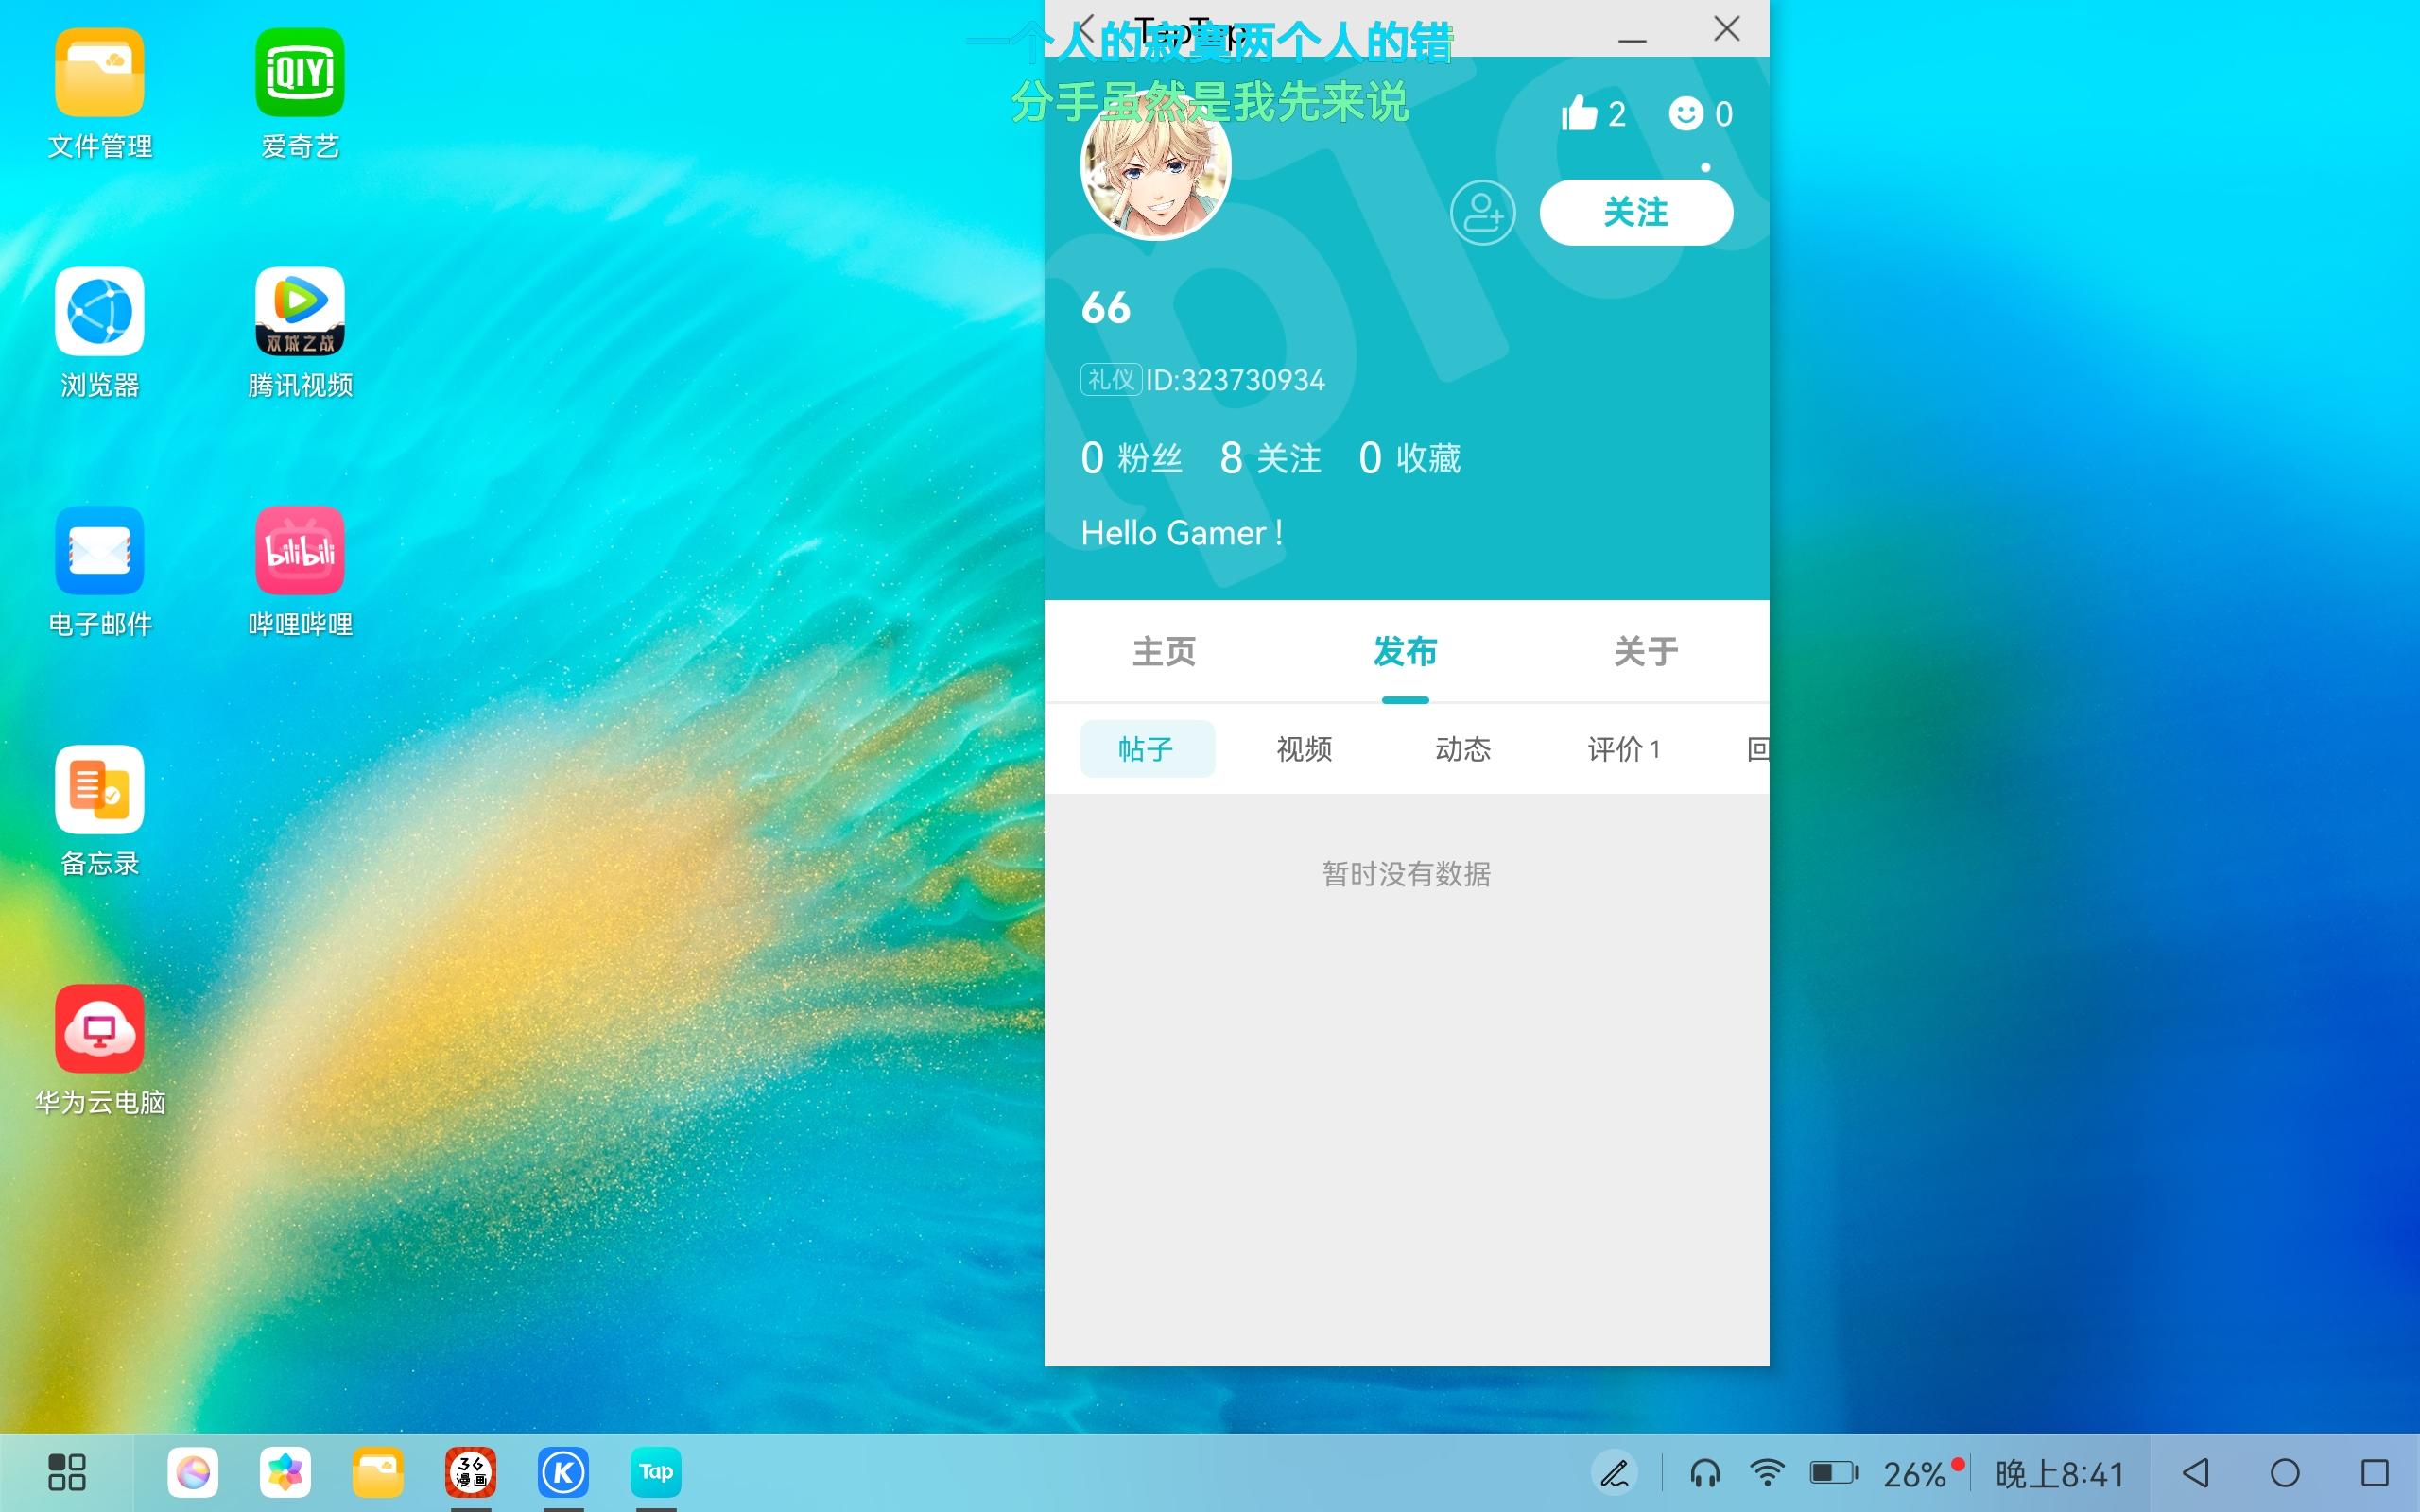The width and height of the screenshot is (2420, 1512).
Task: Open the clock showing 晚上8:41
Action: coord(2060,1474)
